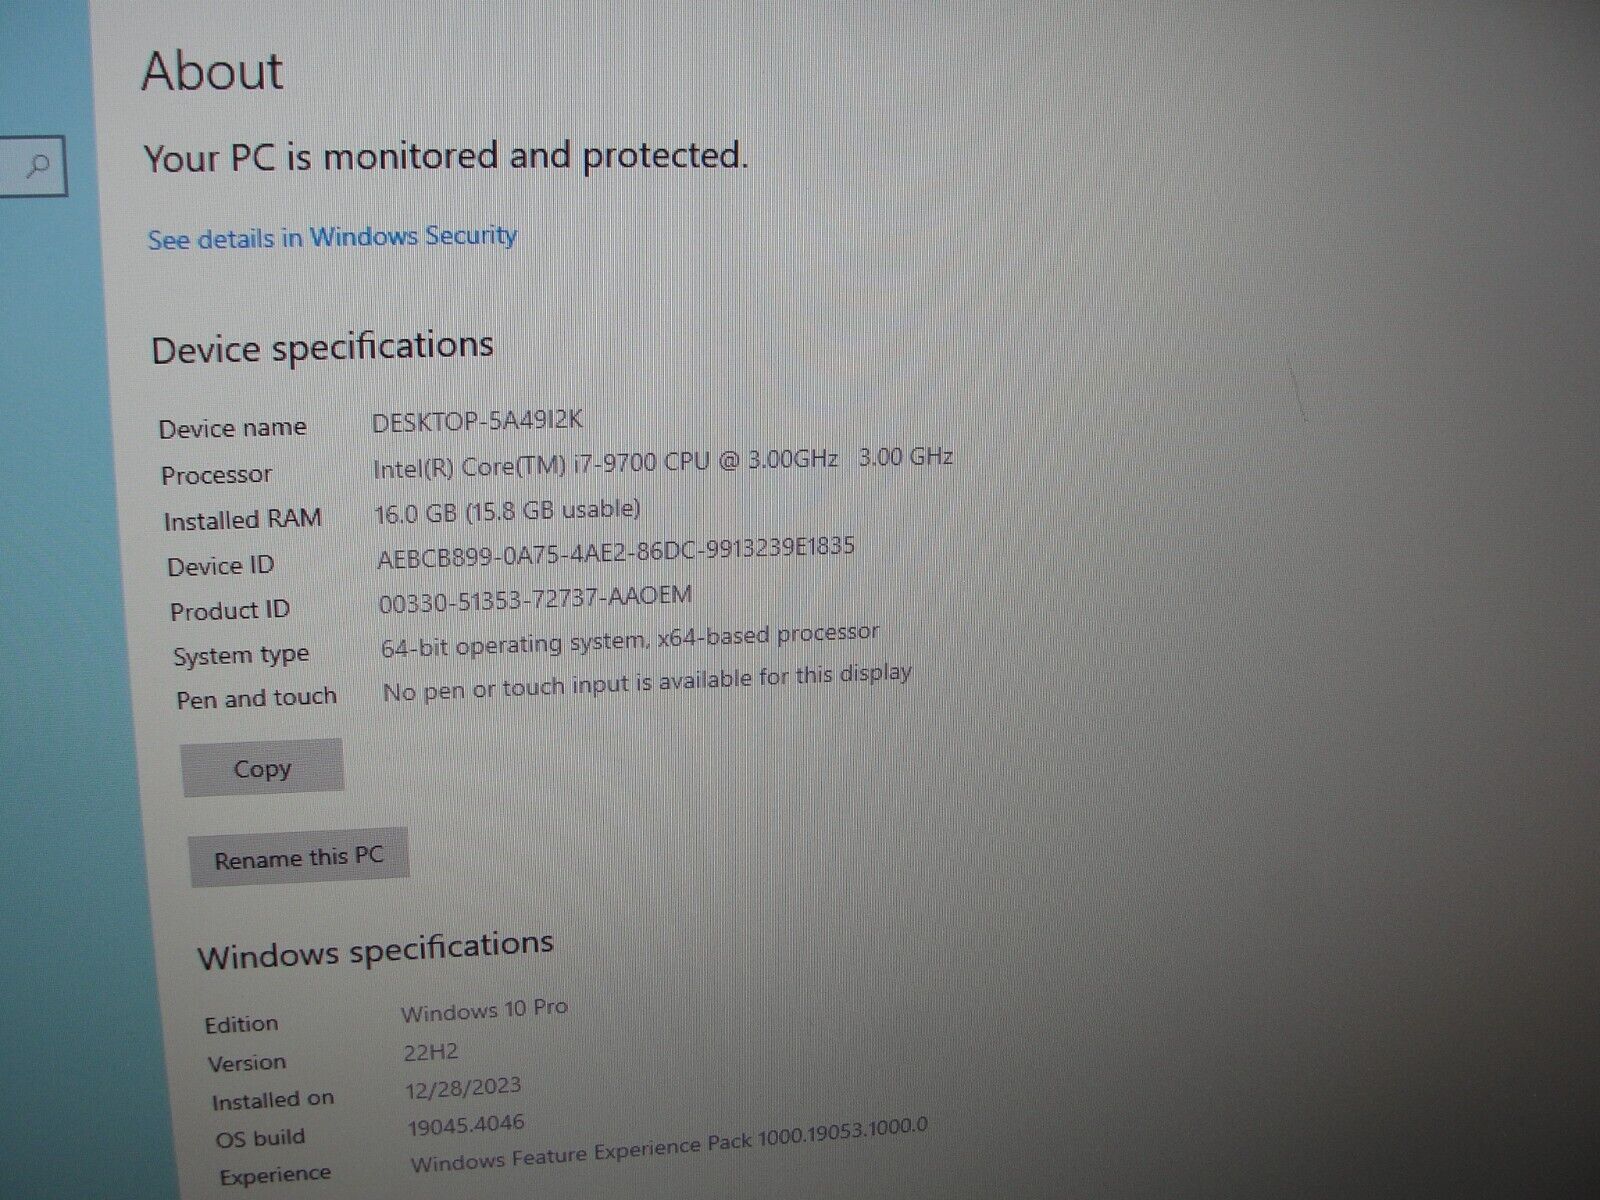
Task: Click the Rename this PC button
Action: coord(299,857)
